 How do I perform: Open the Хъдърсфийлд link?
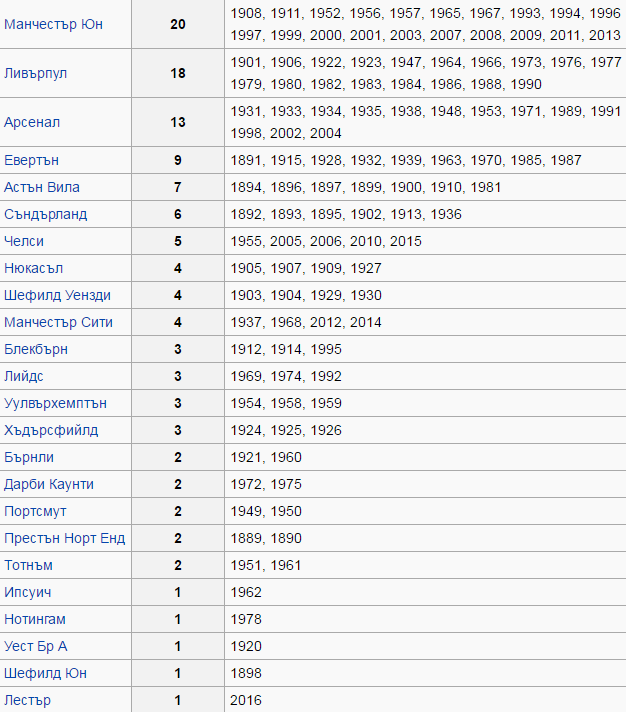pos(51,430)
